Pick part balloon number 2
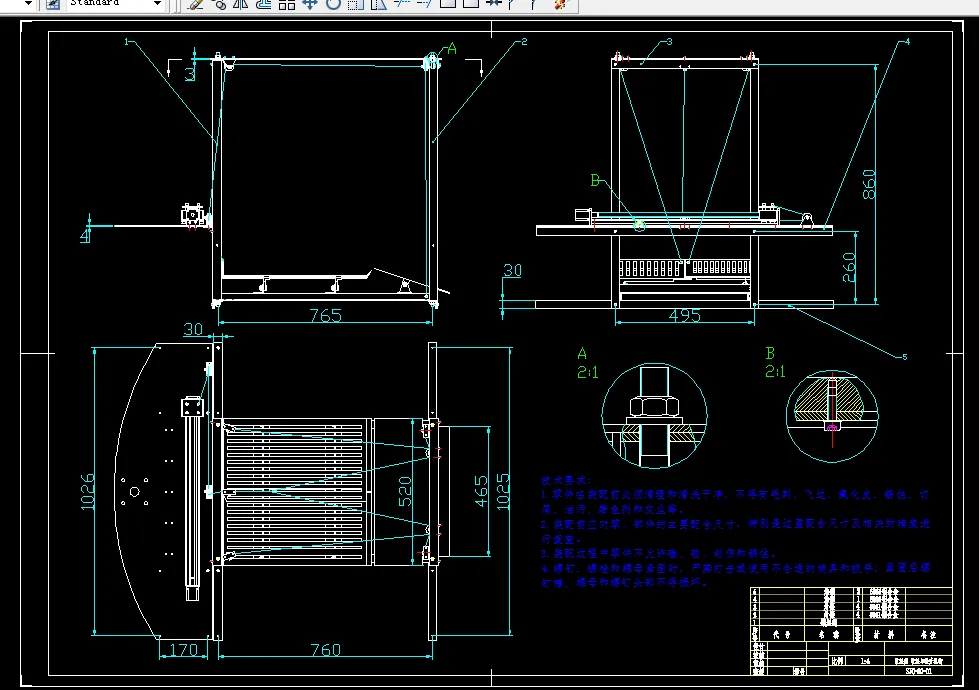Viewport: 979px width, 690px height. 524,42
